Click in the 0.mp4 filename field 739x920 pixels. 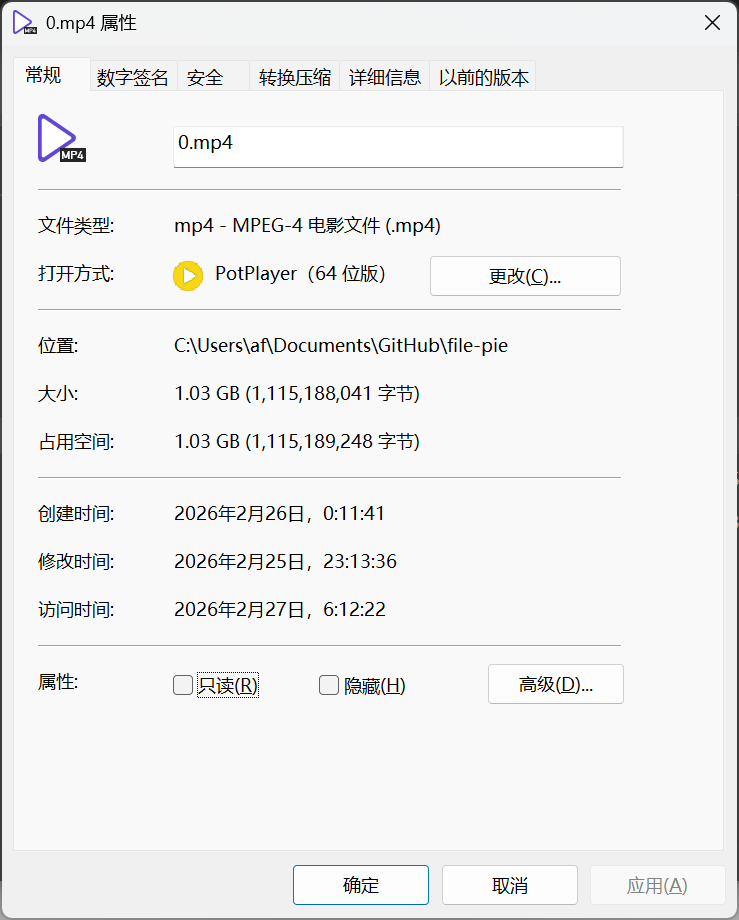coord(398,146)
